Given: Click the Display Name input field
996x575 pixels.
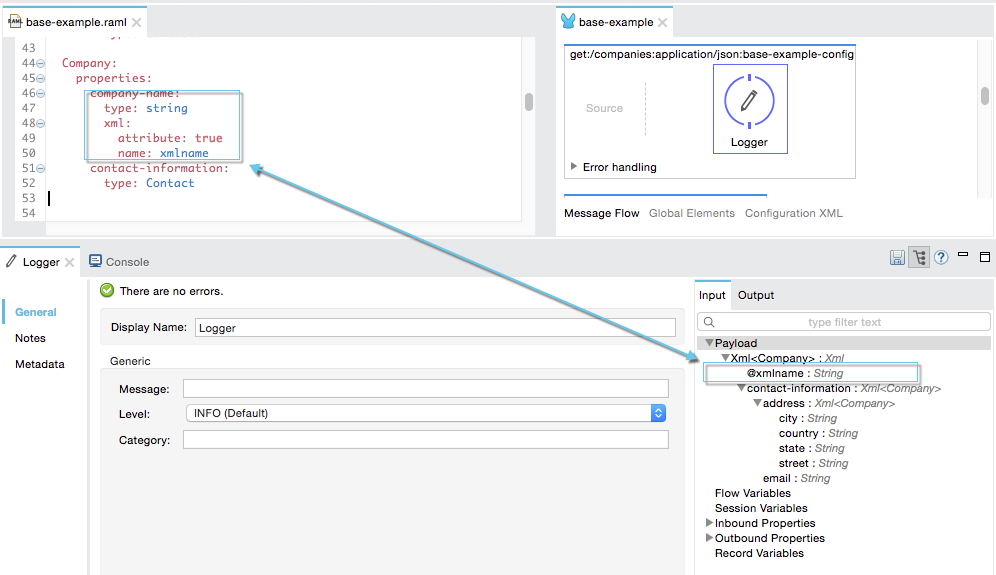Looking at the screenshot, I should pos(435,328).
